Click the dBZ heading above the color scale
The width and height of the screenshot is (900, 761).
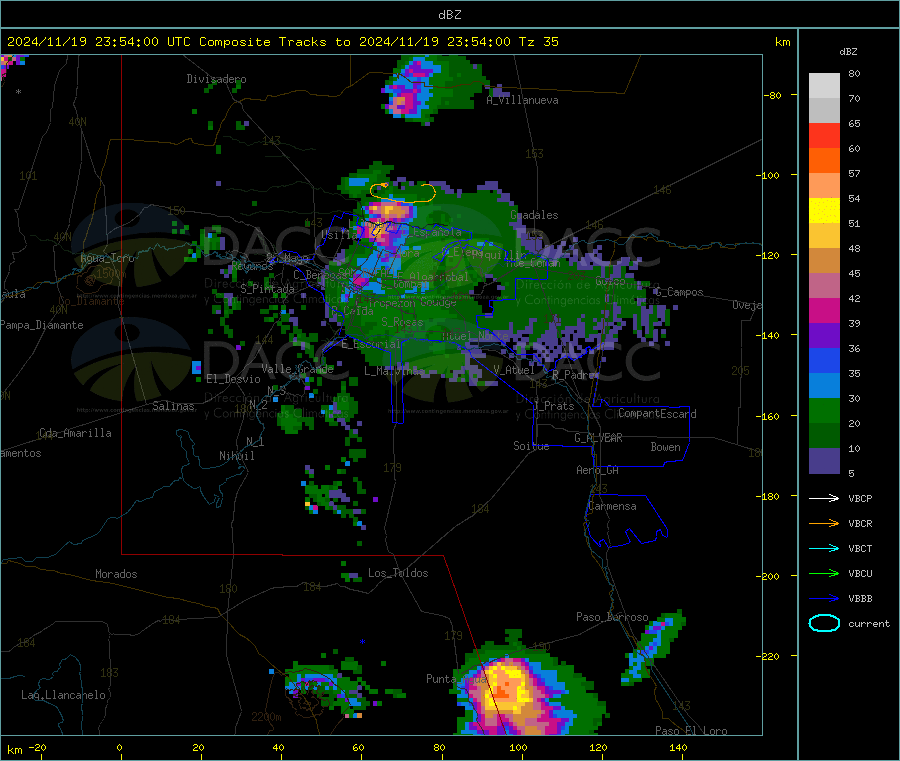[x=848, y=52]
